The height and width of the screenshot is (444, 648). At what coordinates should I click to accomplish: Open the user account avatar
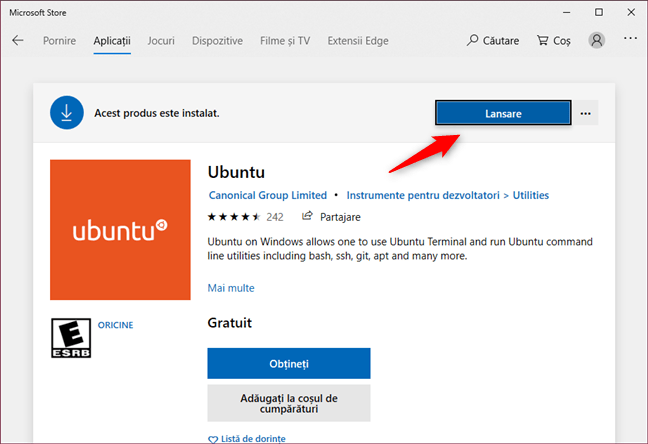tap(596, 40)
